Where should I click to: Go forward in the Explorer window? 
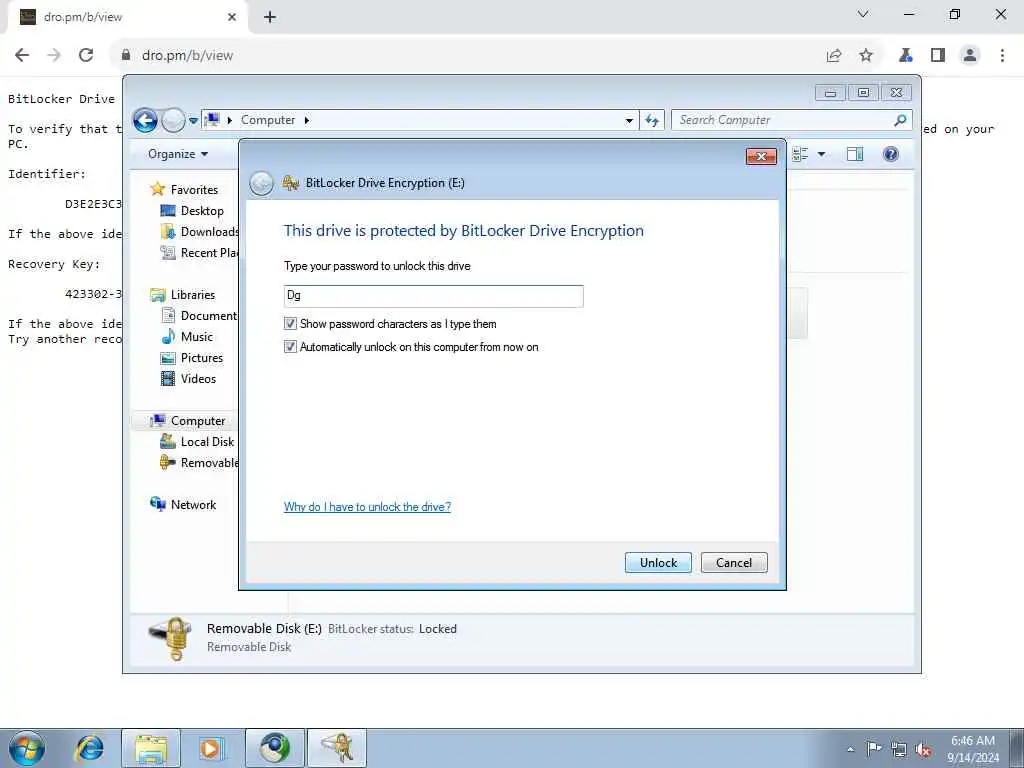tap(173, 120)
